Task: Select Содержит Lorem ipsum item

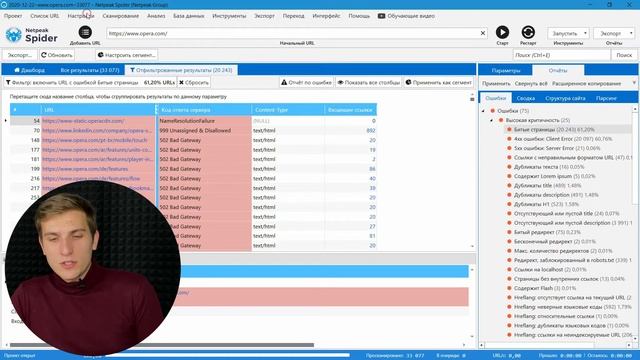Action: (554, 176)
